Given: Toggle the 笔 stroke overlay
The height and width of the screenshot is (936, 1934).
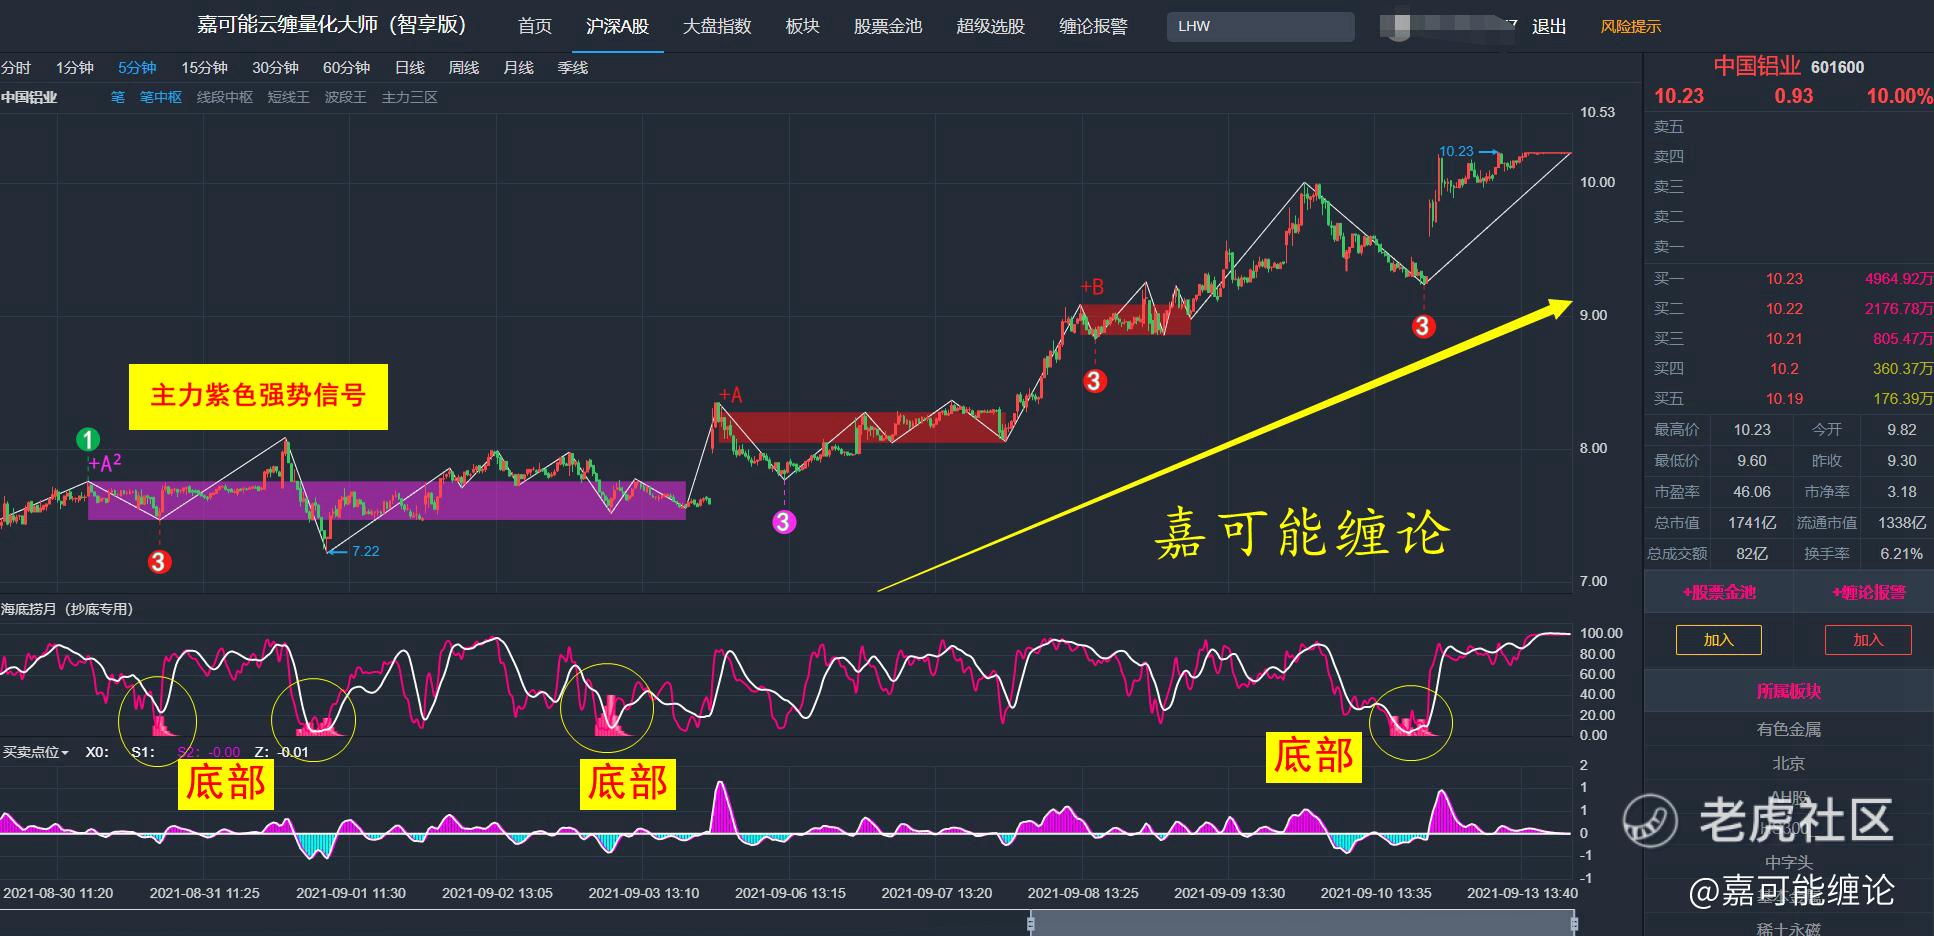Looking at the screenshot, I should [118, 97].
